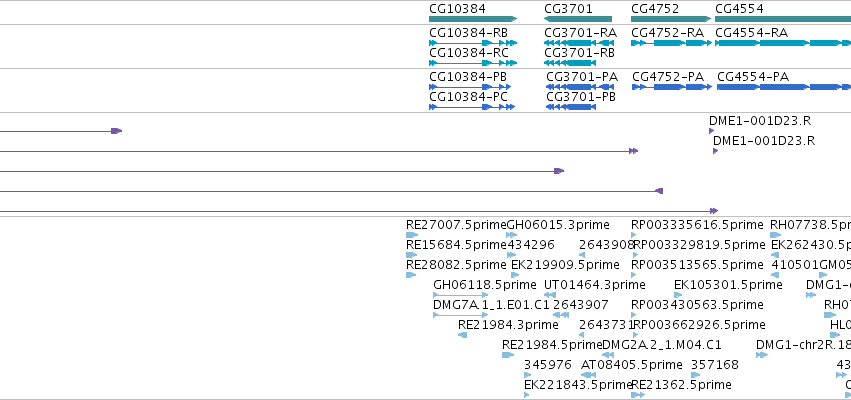This screenshot has height=400, width=851.
Task: Select transcript CG10384-RB glyph
Action: [473, 43]
